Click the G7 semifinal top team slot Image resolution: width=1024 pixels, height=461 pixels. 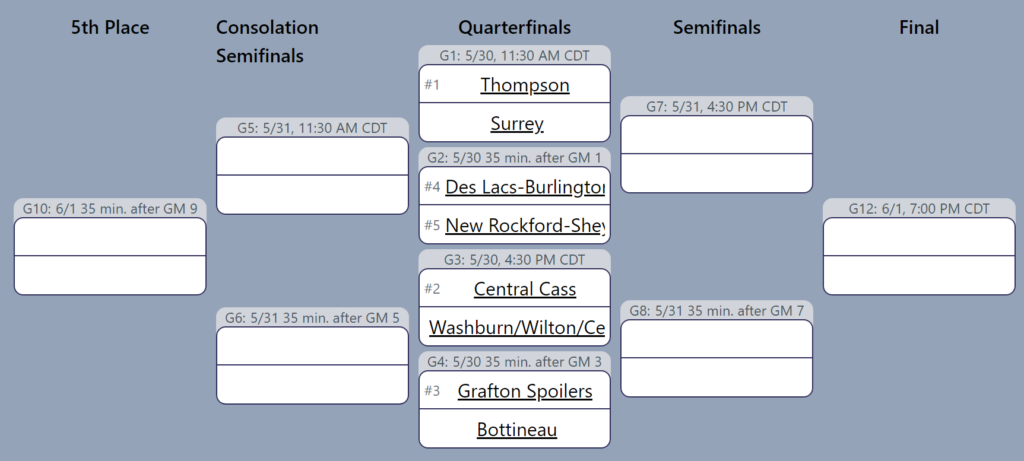coord(716,135)
